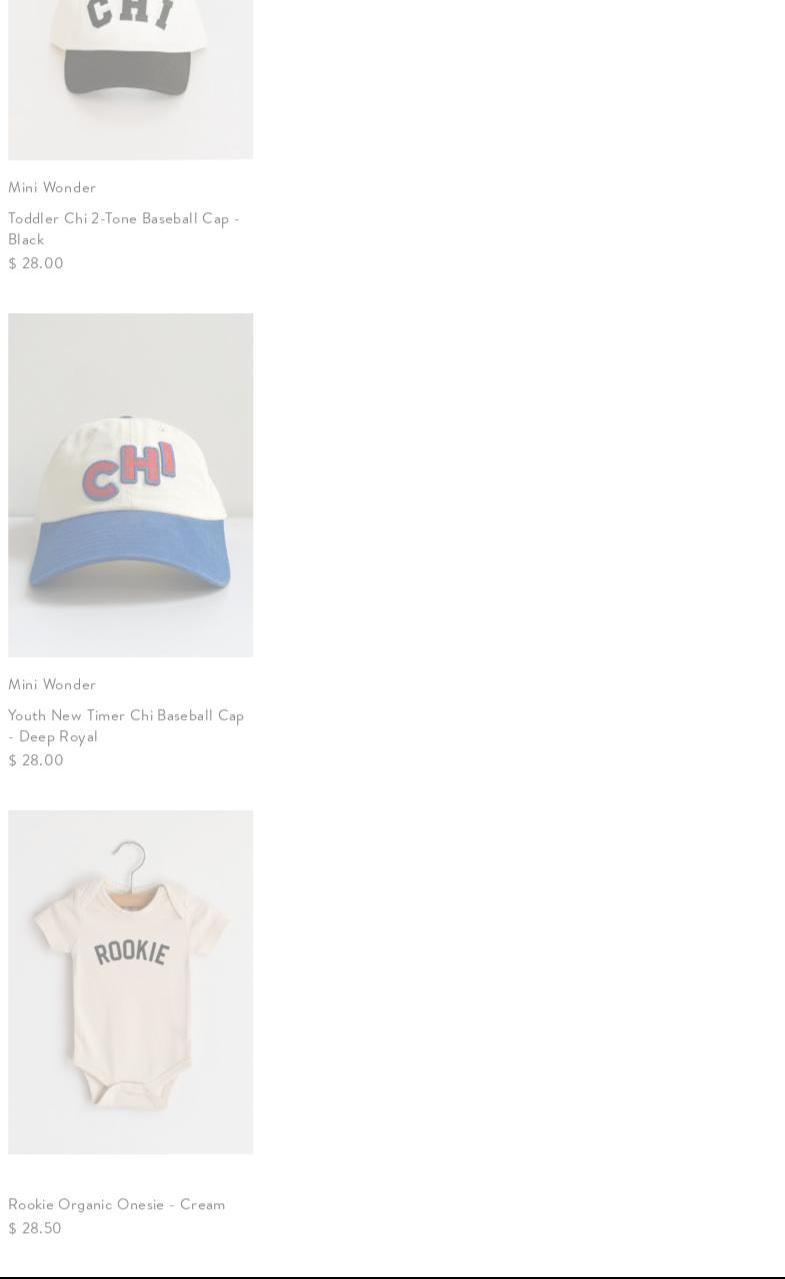Open the Toddler Chi 2-Tone Baseball Cap title link
785x1279 pixels.
coord(124,228)
